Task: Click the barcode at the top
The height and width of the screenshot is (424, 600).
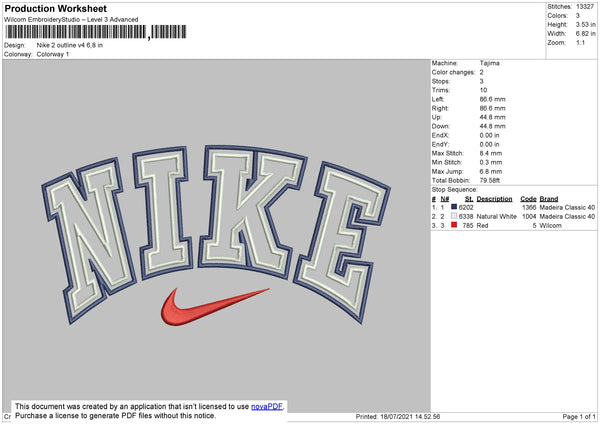Action: pos(96,32)
